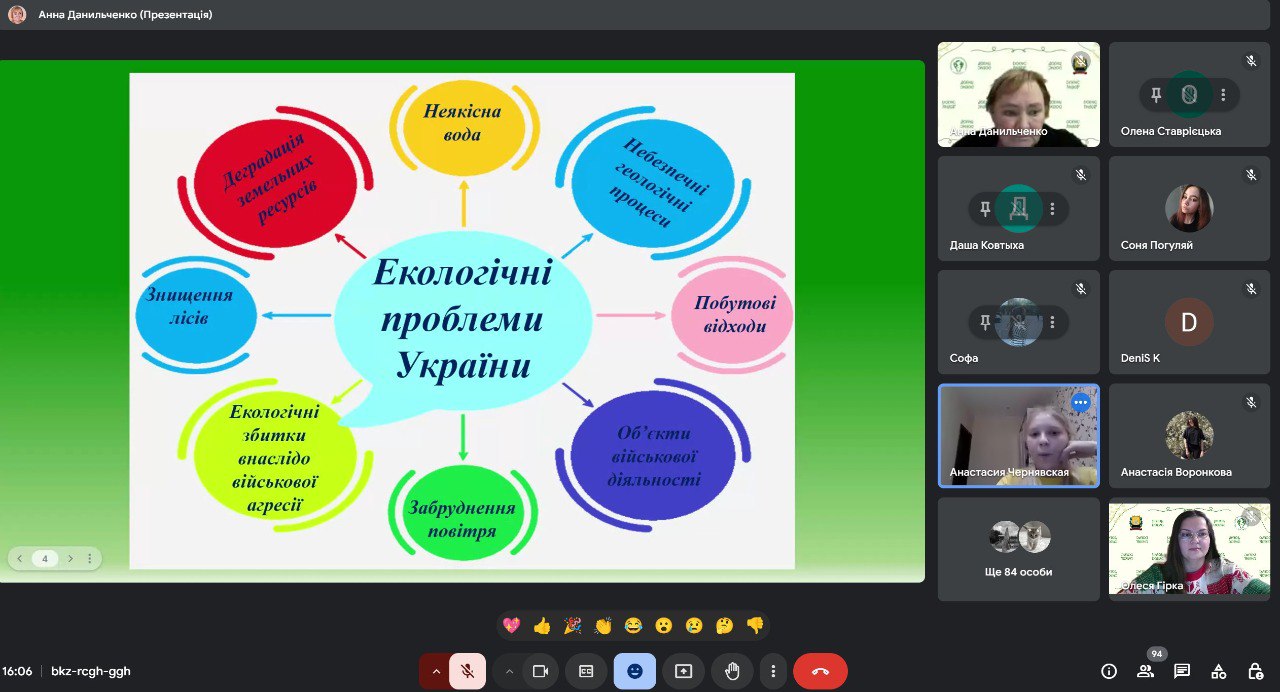Raise your hand
The image size is (1280, 692).
[x=732, y=671]
